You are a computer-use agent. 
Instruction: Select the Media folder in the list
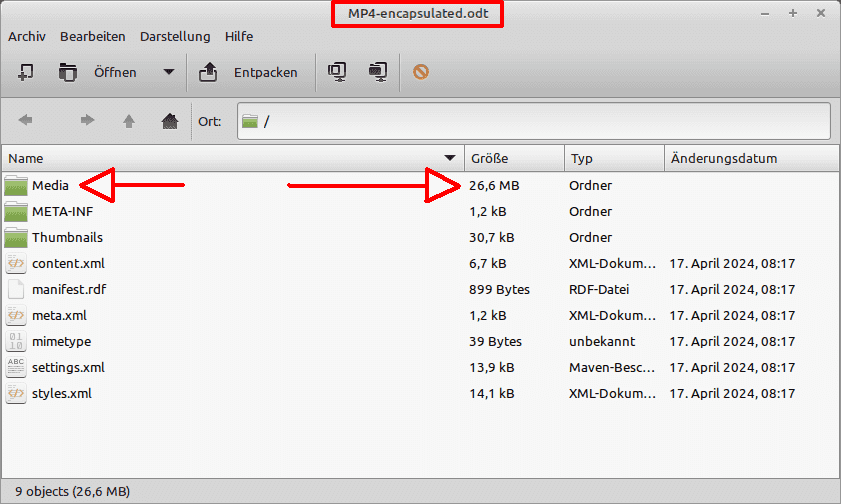[x=50, y=186]
